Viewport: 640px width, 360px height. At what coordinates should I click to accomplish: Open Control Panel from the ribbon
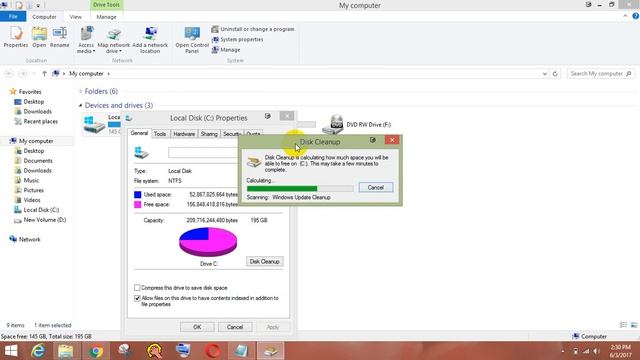pos(192,40)
